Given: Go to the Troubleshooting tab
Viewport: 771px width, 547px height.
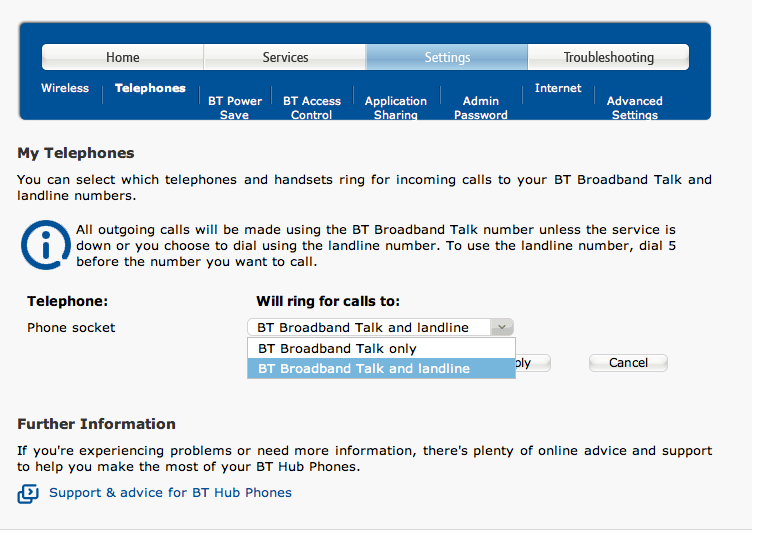Looking at the screenshot, I should [609, 57].
